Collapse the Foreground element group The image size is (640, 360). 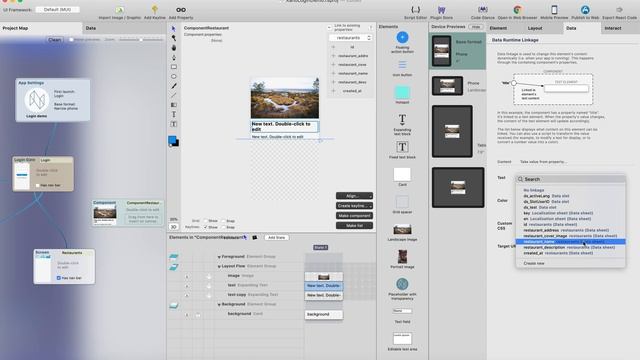[219, 257]
